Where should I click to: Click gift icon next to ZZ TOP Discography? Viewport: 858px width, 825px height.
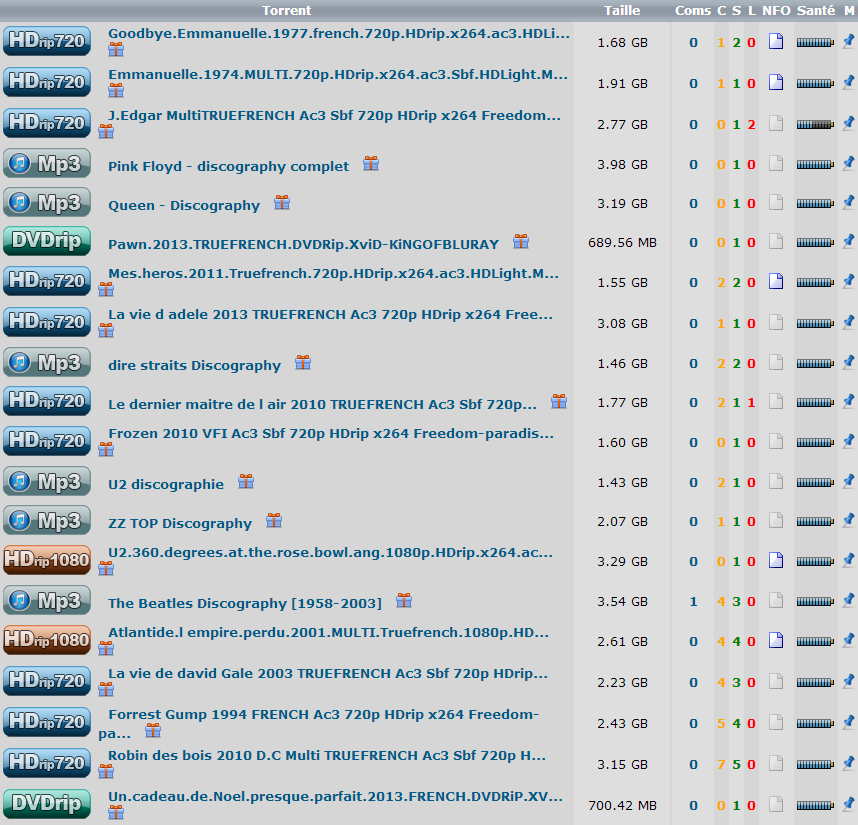tap(274, 520)
